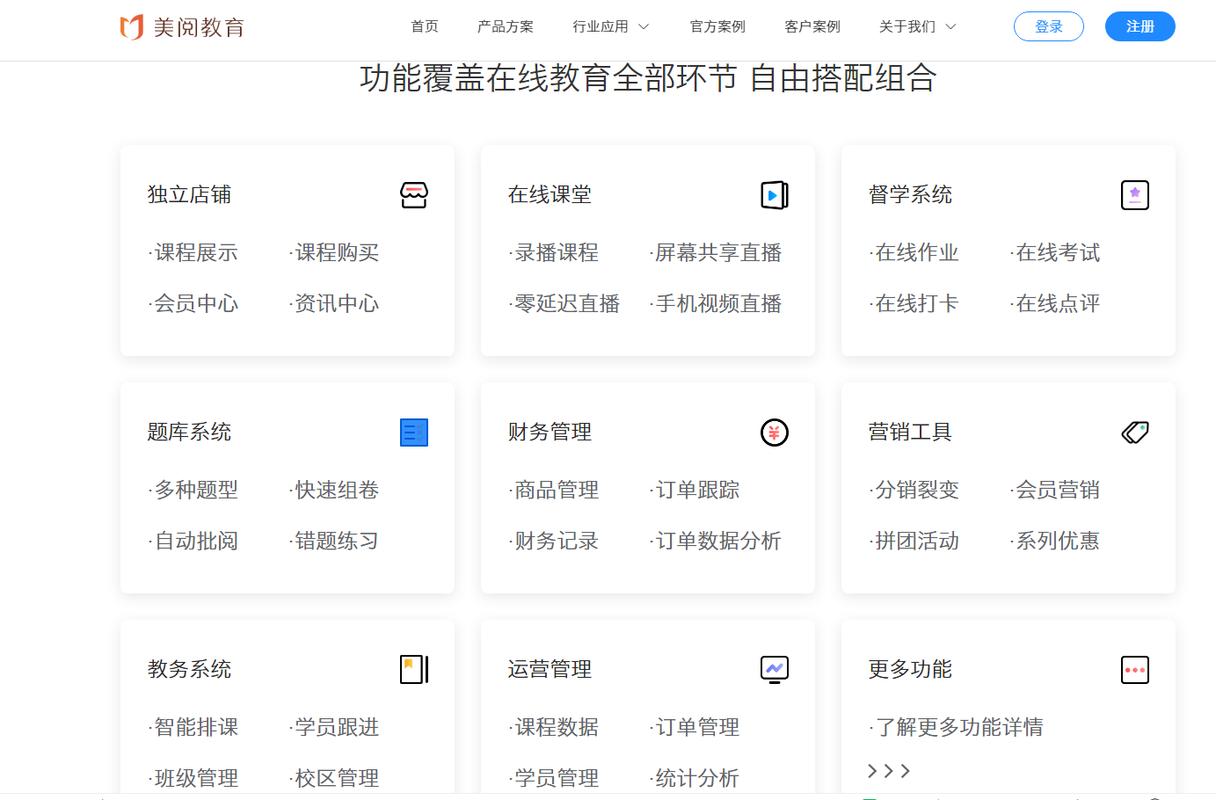Click 订单跟踪 feature text
This screenshot has height=800, width=1216.
695,490
